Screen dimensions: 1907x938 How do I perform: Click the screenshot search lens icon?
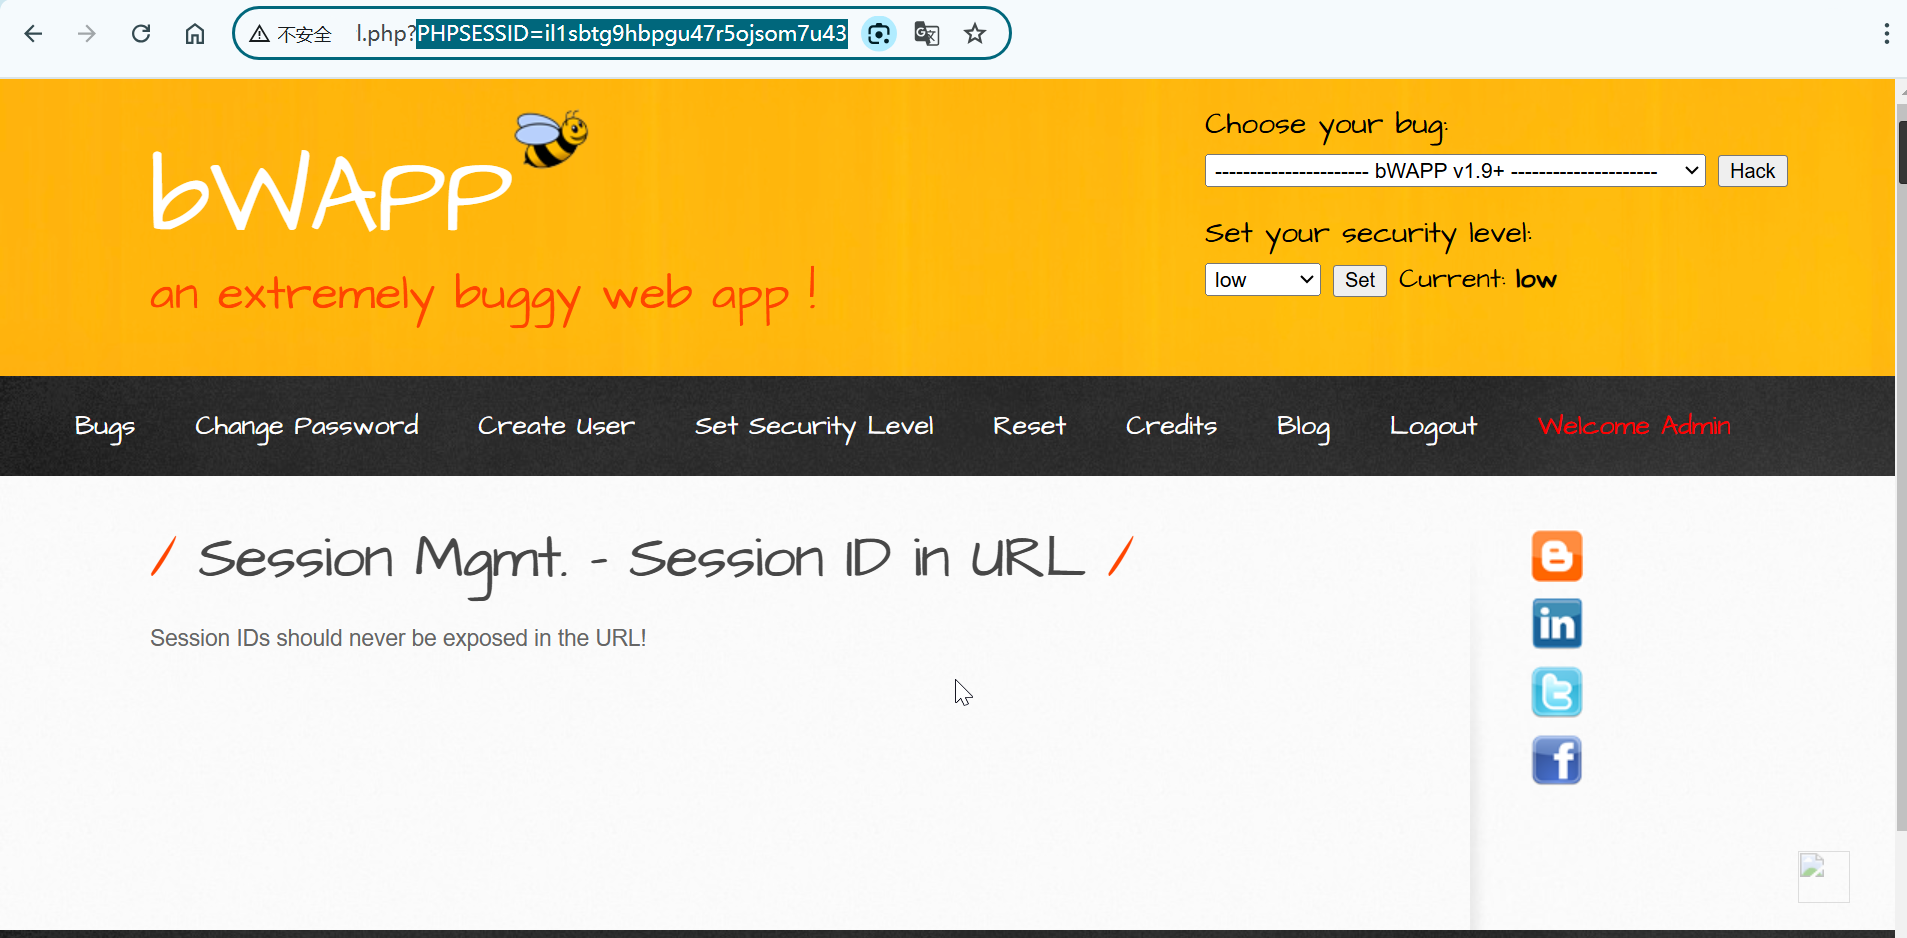click(x=879, y=34)
